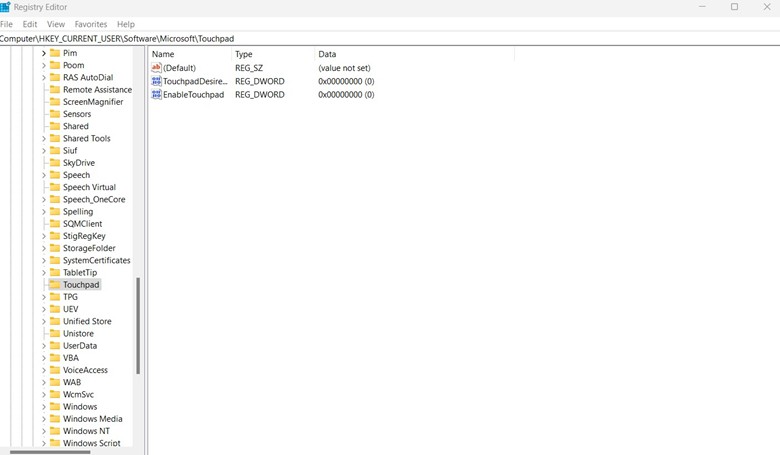Open the Favorites menu
Image resolution: width=780 pixels, height=455 pixels.
[x=91, y=24]
